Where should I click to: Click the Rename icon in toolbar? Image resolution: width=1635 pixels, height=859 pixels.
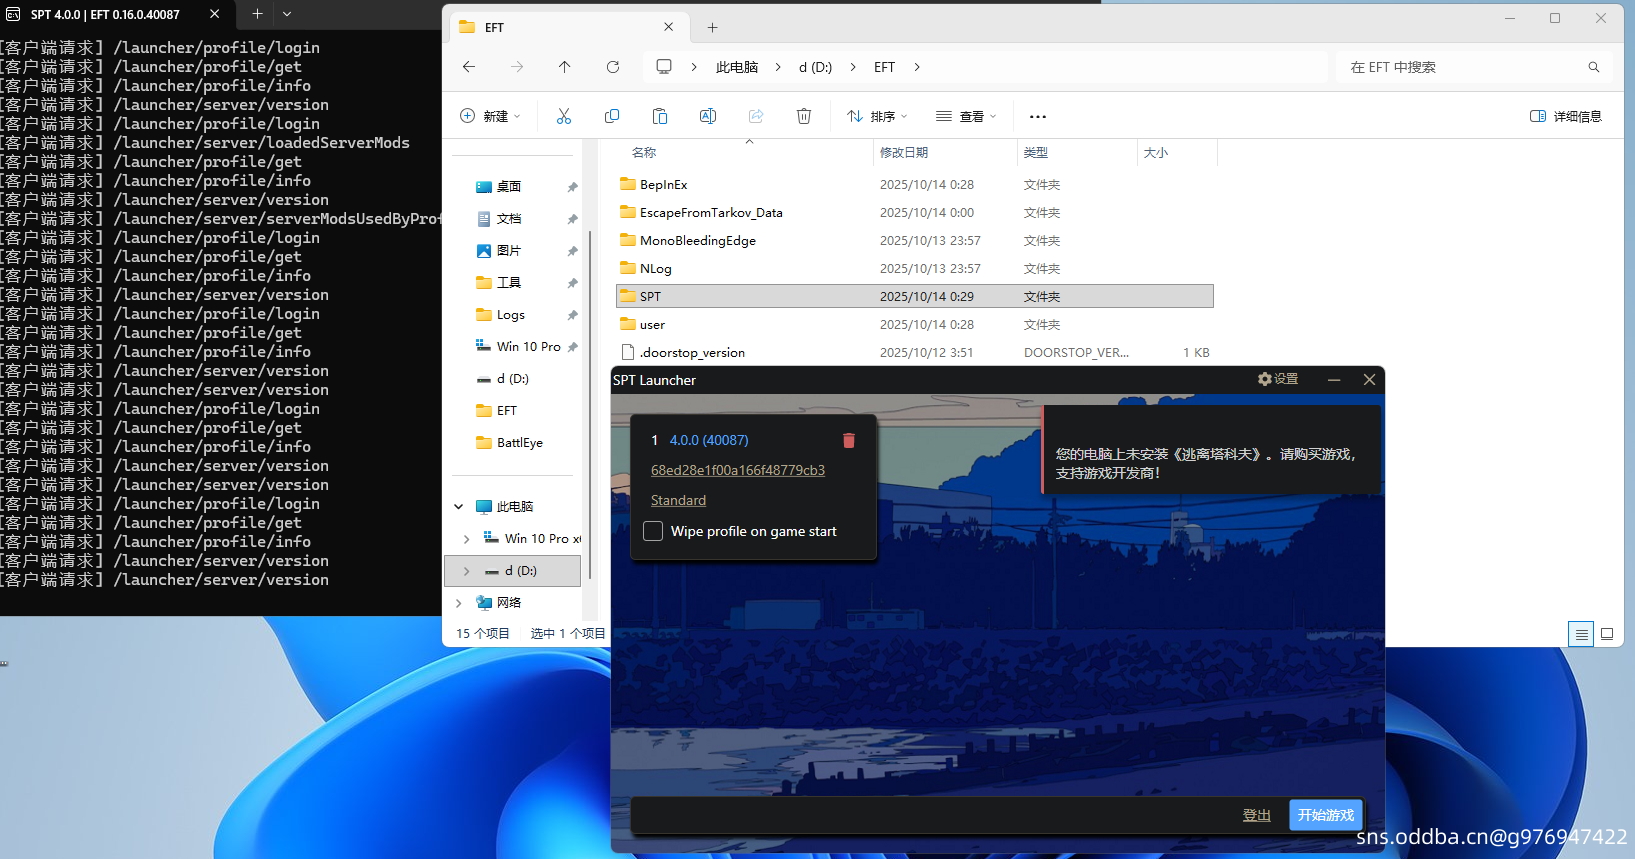pos(708,116)
